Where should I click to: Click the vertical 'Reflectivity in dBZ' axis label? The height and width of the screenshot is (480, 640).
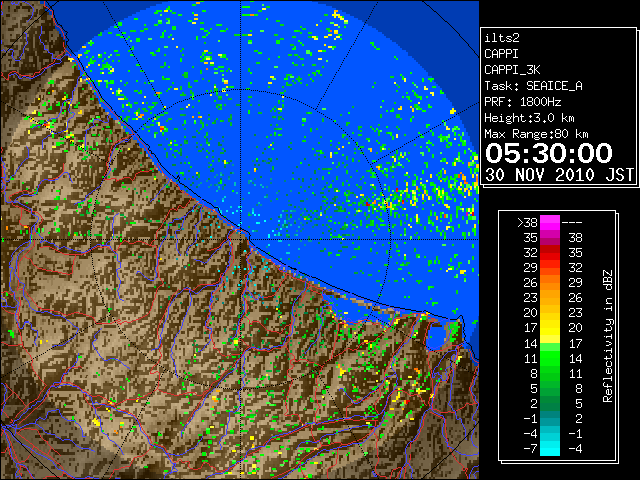click(x=607, y=336)
